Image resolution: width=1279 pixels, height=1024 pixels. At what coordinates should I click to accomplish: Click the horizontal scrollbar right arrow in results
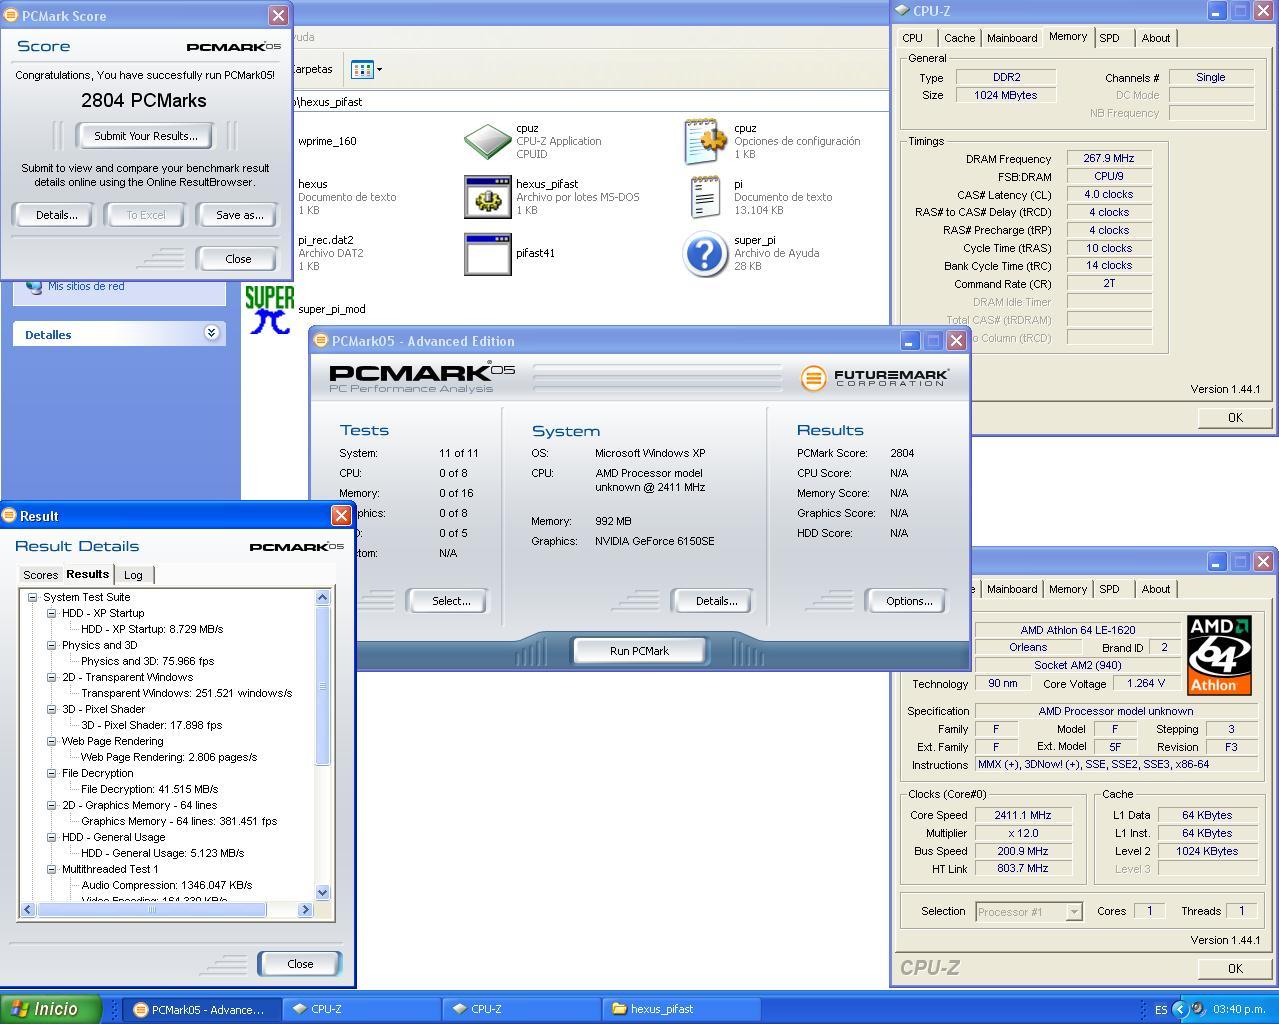point(305,909)
